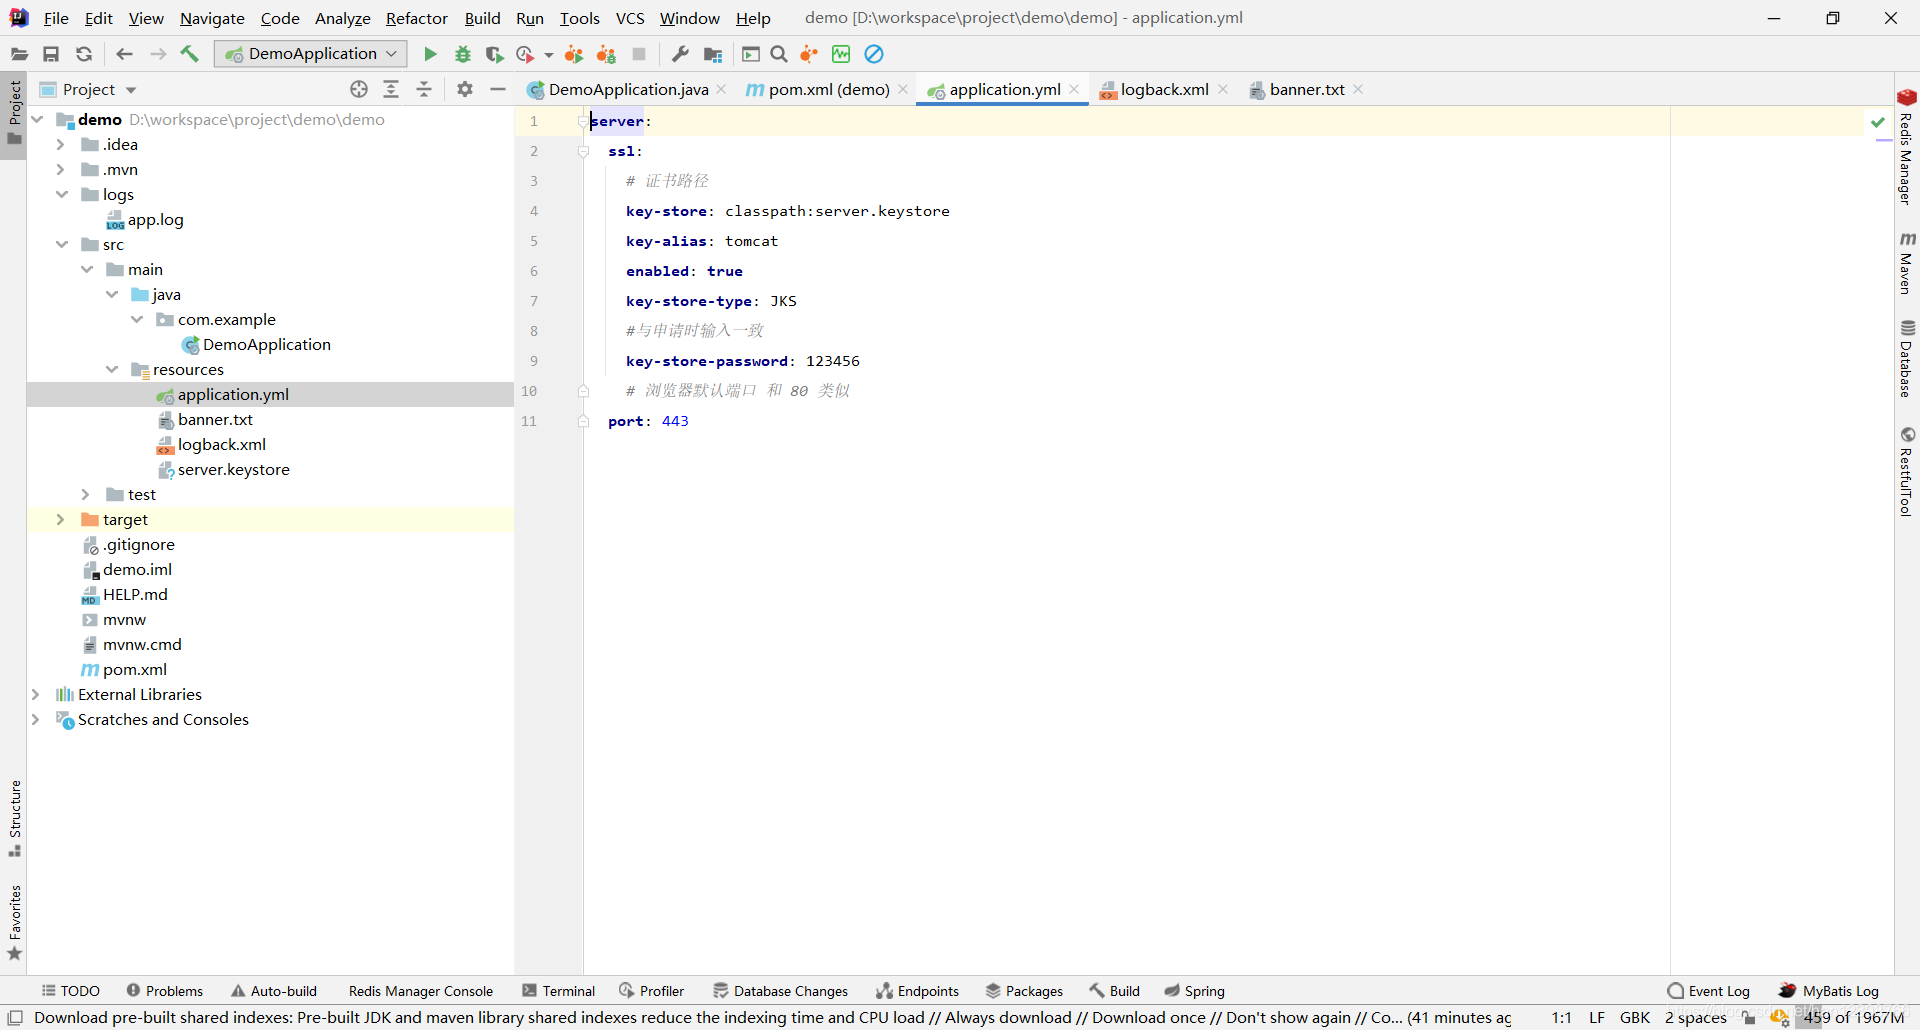
Task: Open Search Everywhere magnifier icon
Action: coord(779,54)
